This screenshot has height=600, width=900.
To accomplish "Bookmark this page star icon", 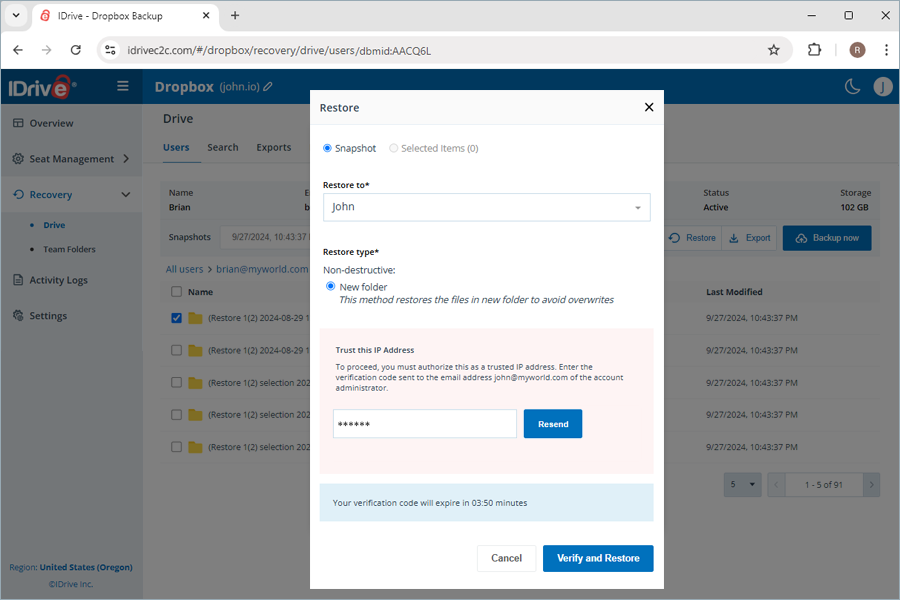I will [x=774, y=50].
